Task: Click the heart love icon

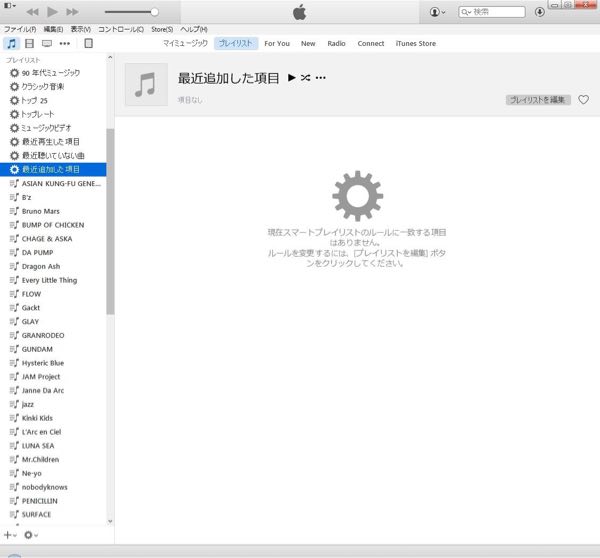Action: (584, 100)
